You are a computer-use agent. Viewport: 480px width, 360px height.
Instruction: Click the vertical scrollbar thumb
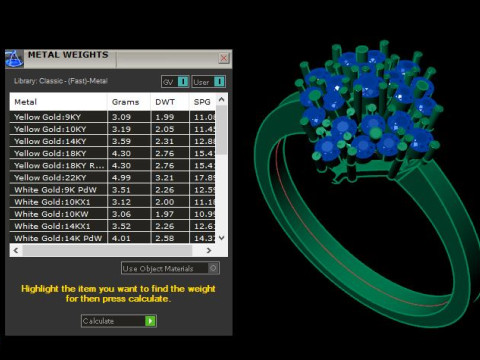221,130
